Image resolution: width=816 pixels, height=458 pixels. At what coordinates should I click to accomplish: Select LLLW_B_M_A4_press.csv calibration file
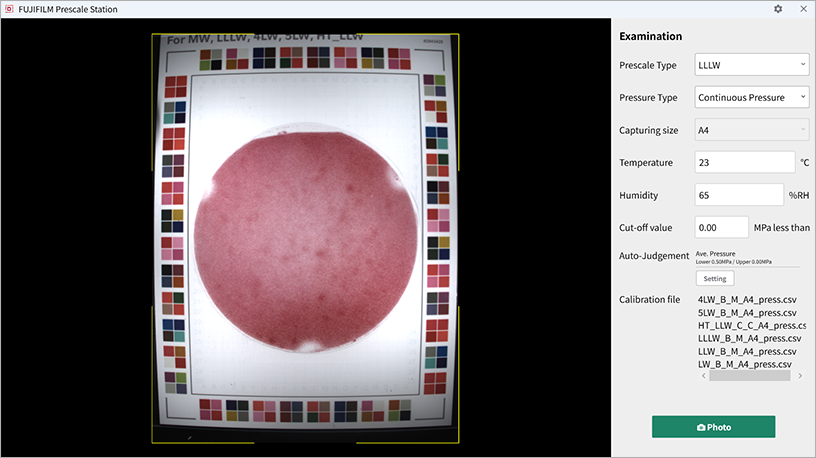(x=747, y=339)
